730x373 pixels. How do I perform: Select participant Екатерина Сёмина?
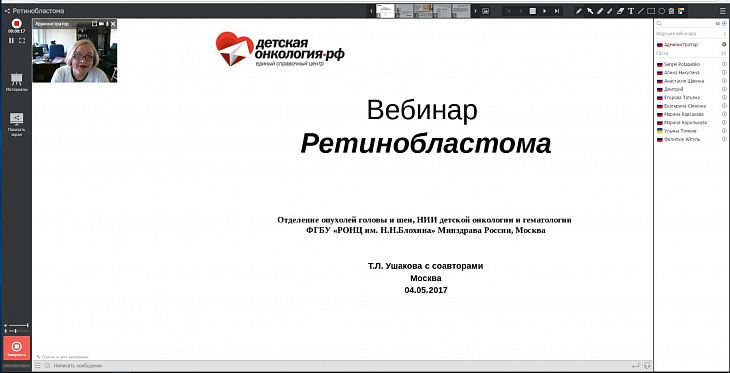[684, 106]
